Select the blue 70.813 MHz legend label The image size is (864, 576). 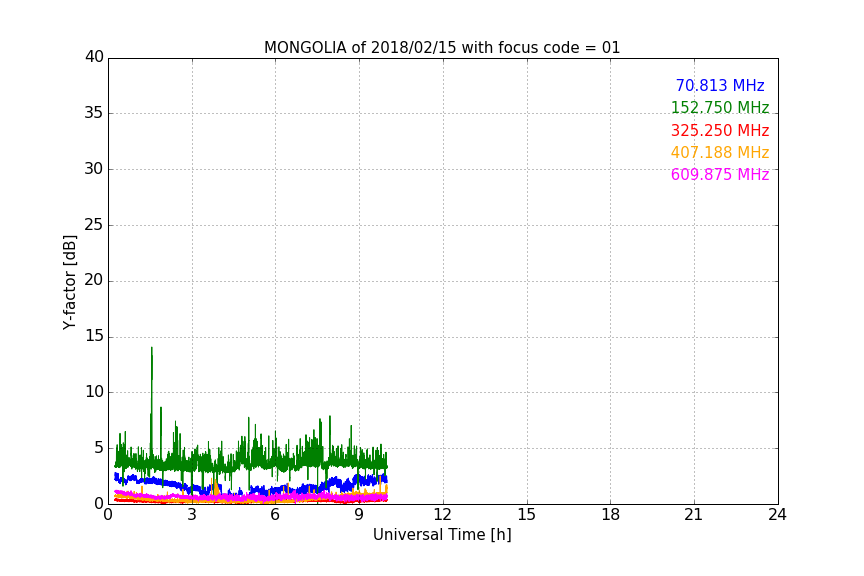click(x=720, y=86)
